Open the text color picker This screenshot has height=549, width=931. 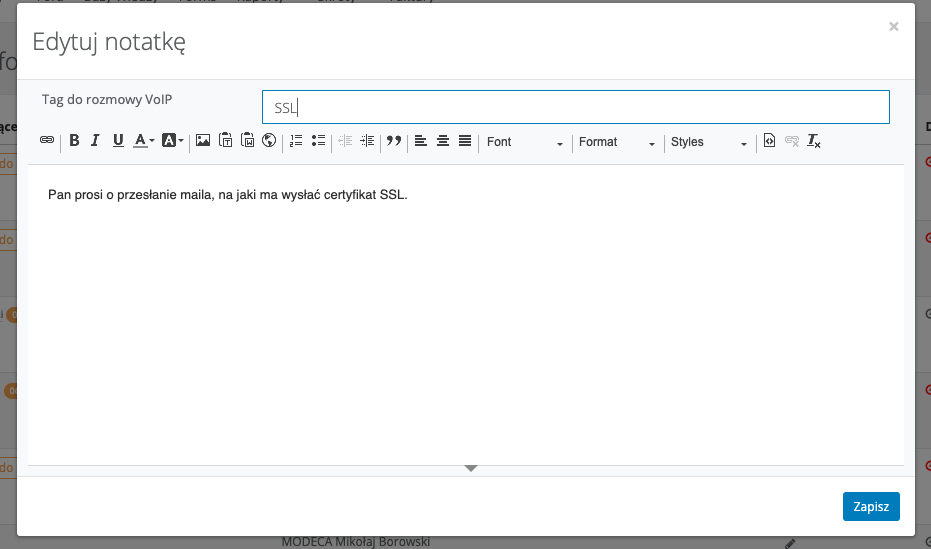143,140
